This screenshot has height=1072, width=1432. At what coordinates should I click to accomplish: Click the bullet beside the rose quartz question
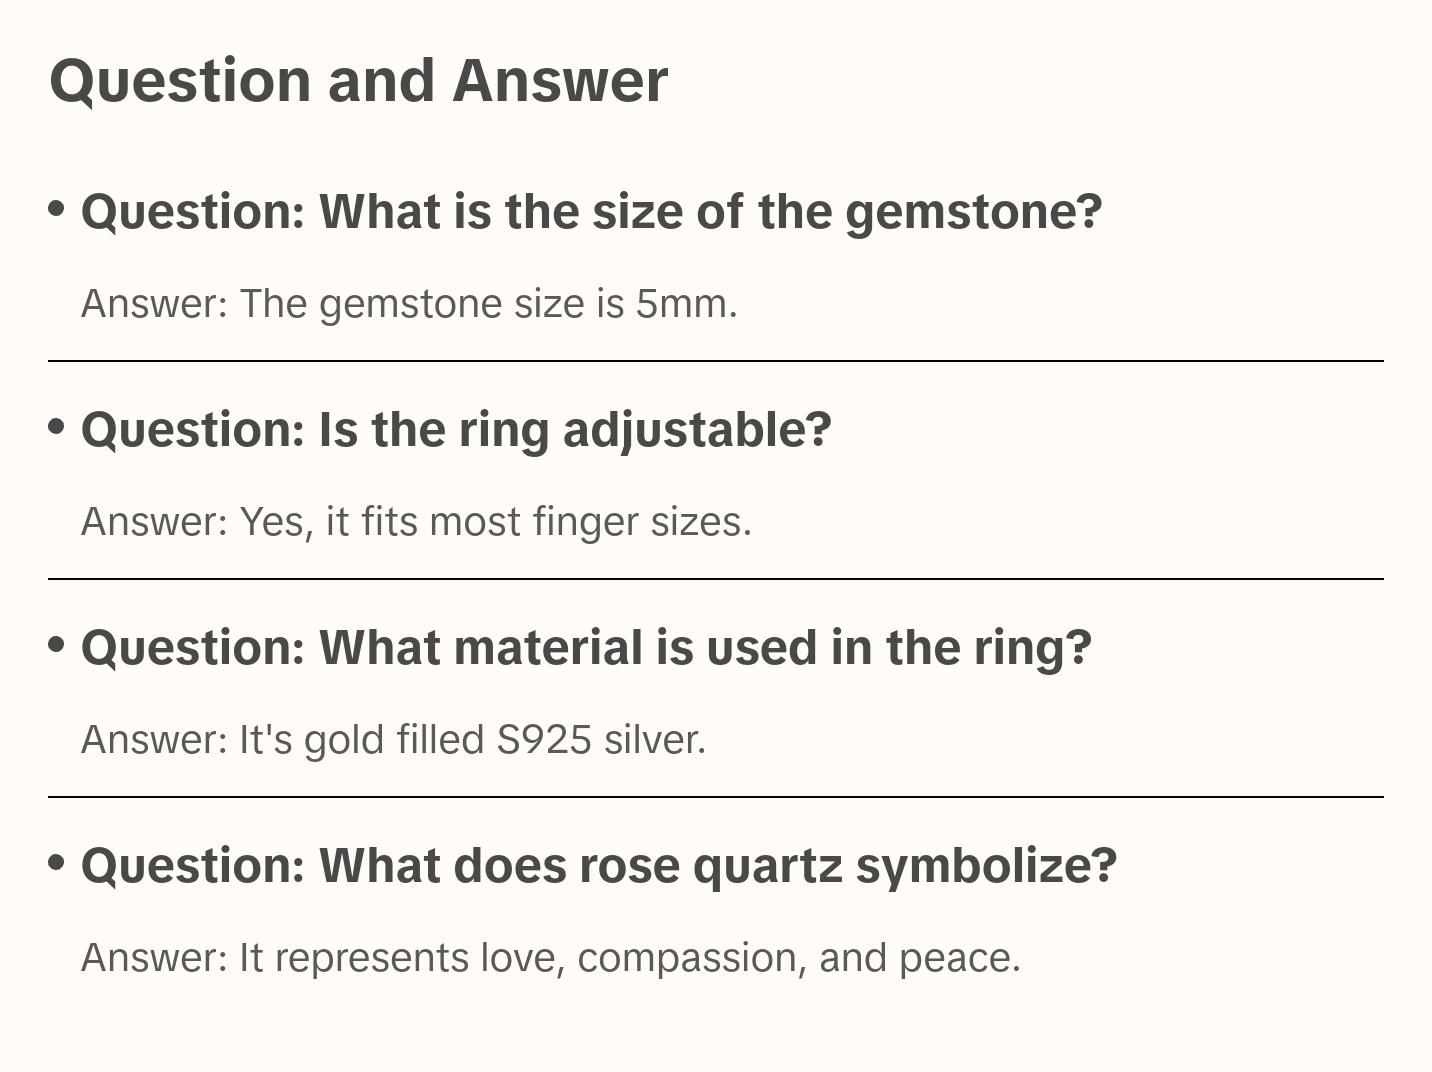pos(57,862)
